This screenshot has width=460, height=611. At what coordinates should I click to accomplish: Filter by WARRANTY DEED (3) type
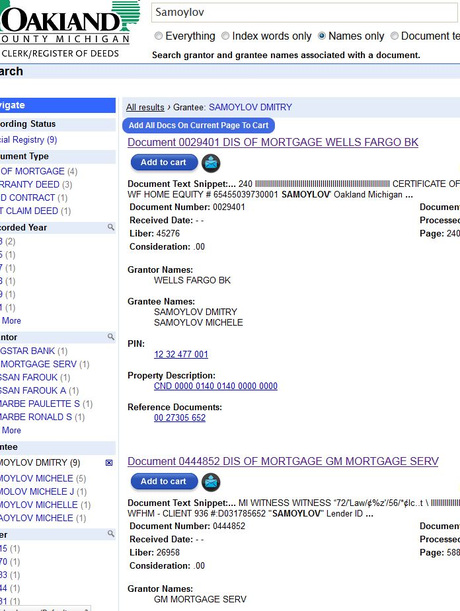click(36, 185)
